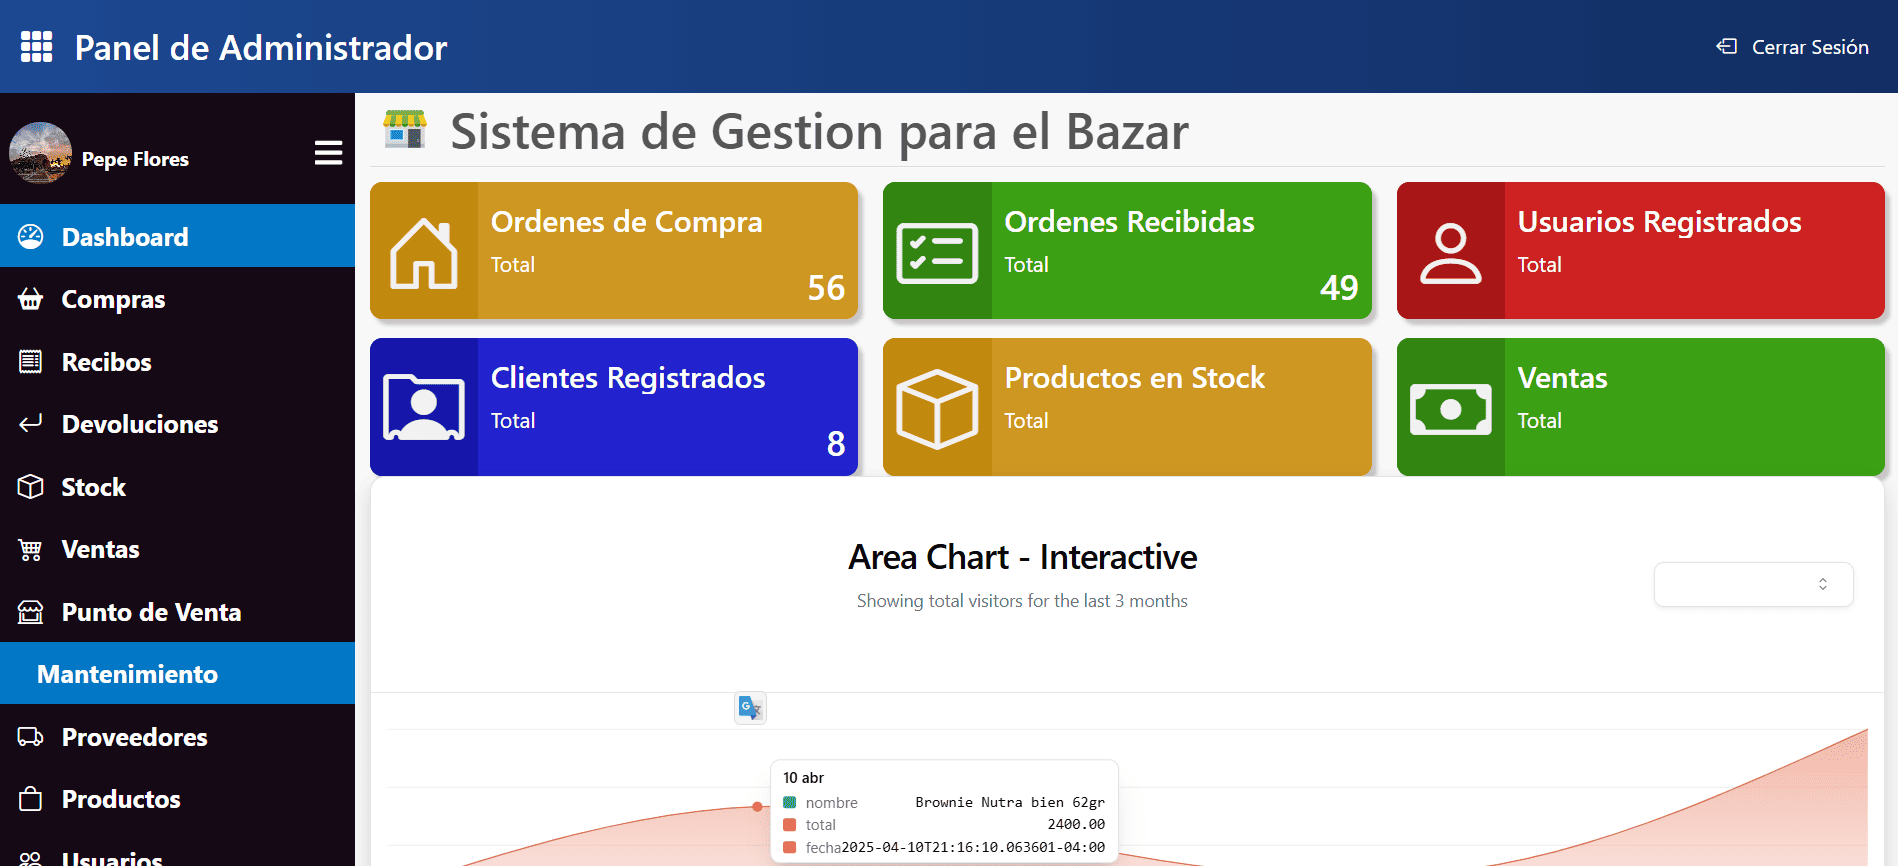1898x866 pixels.
Task: Open the Ordenes de Compra card
Action: coord(614,250)
